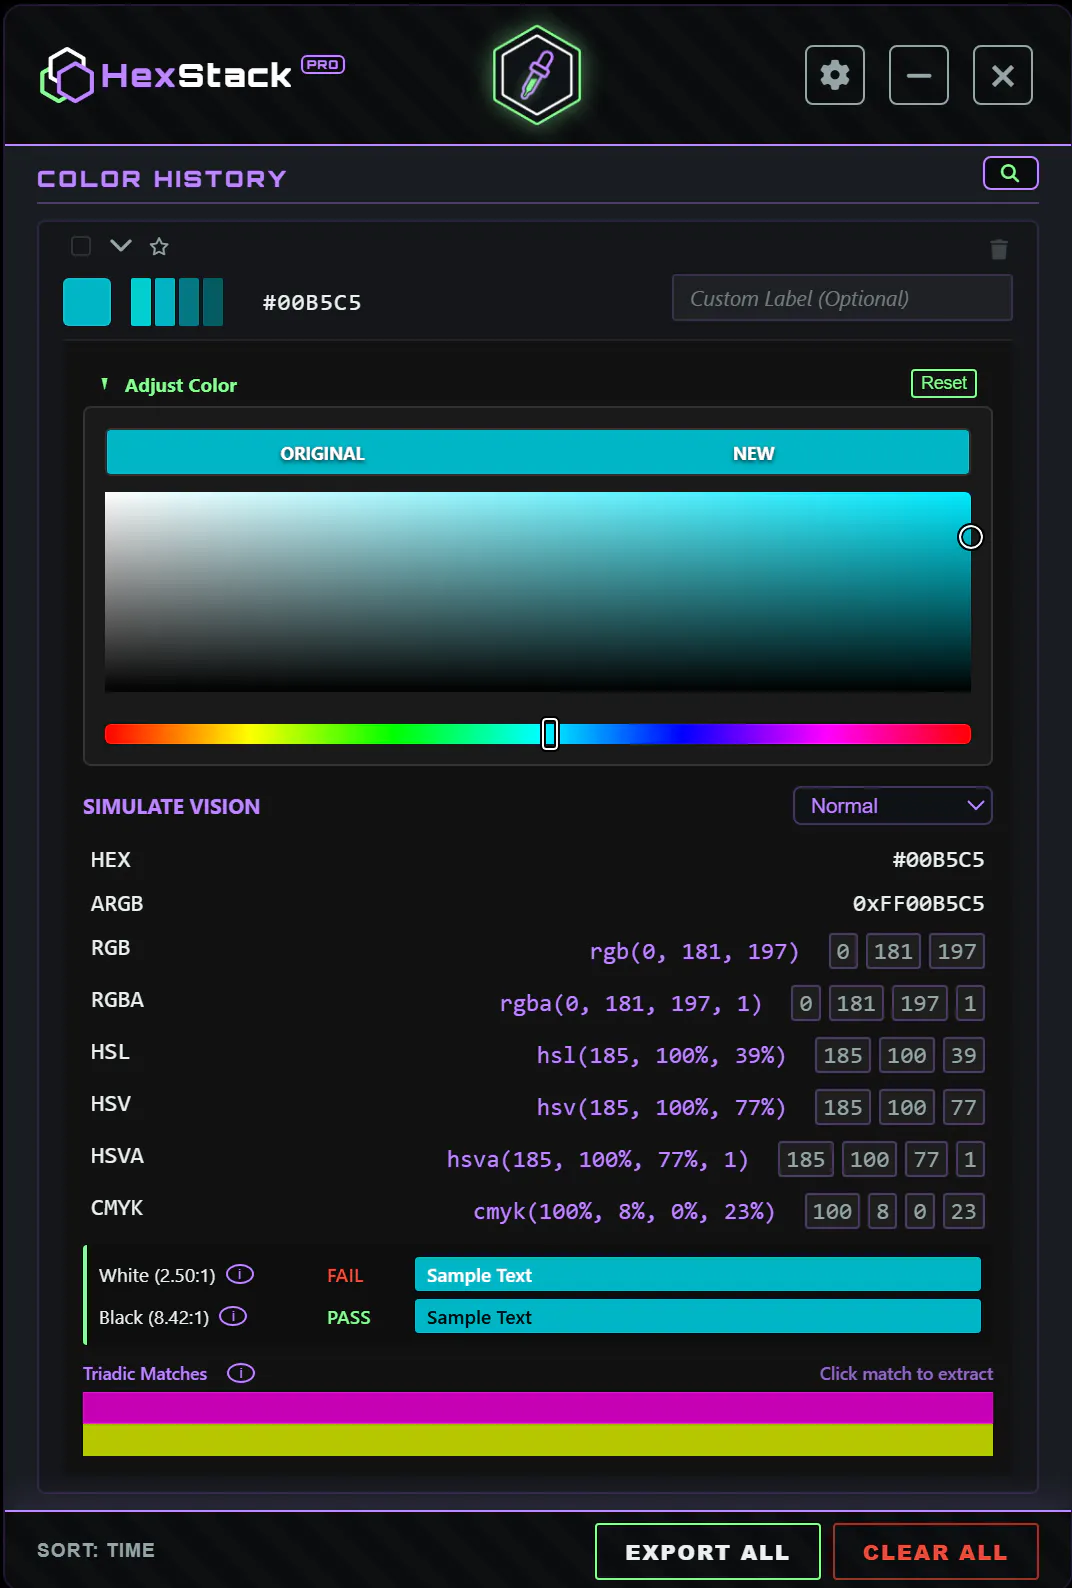Click the HSL hue box 185
1072x1588 pixels.
[843, 1055]
